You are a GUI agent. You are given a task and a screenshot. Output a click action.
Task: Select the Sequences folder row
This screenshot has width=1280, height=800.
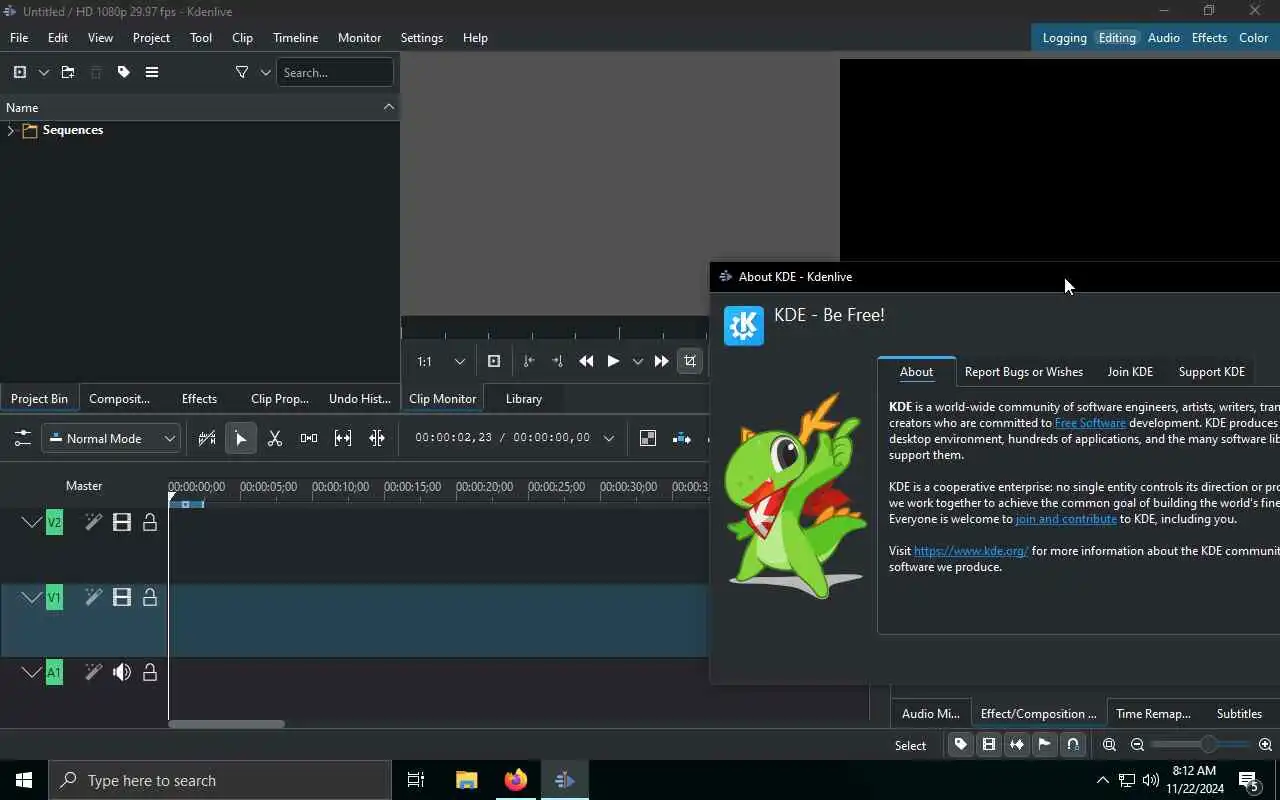(200, 130)
